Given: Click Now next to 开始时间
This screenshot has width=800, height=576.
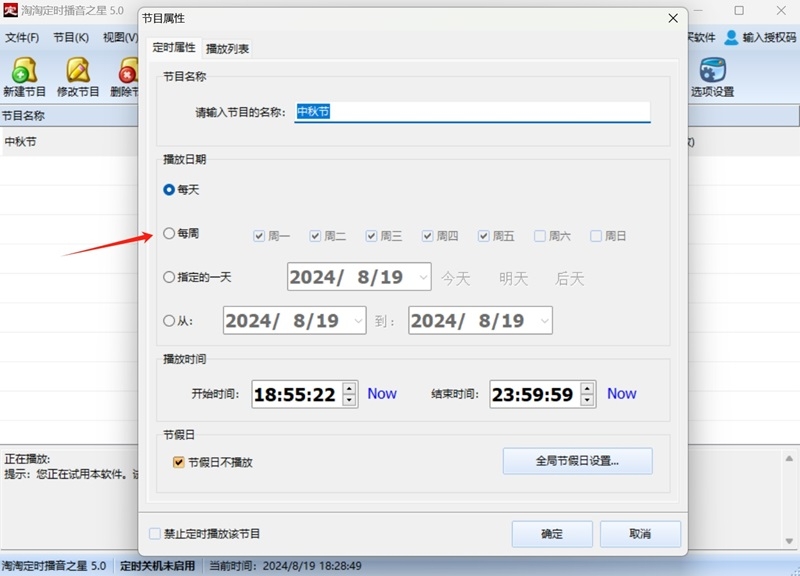Looking at the screenshot, I should 381,394.
